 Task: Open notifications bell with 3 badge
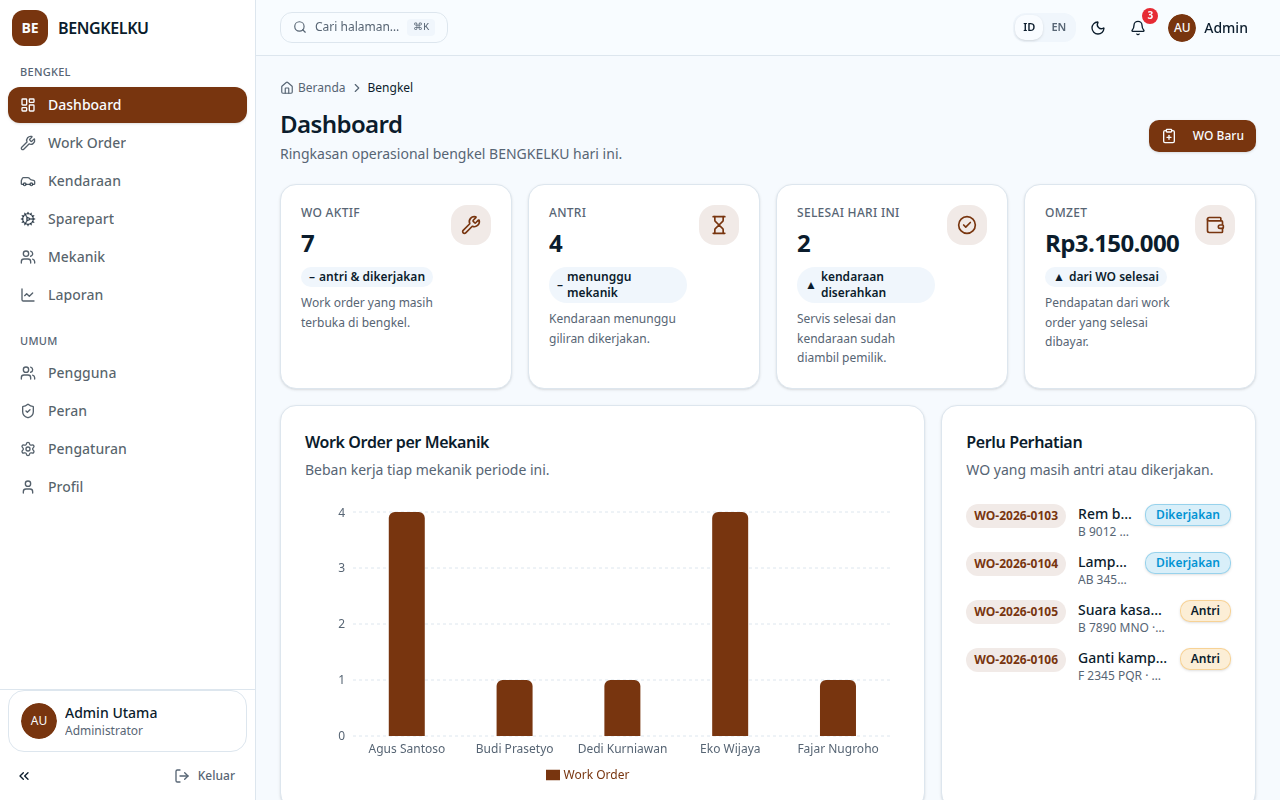[x=1138, y=28]
